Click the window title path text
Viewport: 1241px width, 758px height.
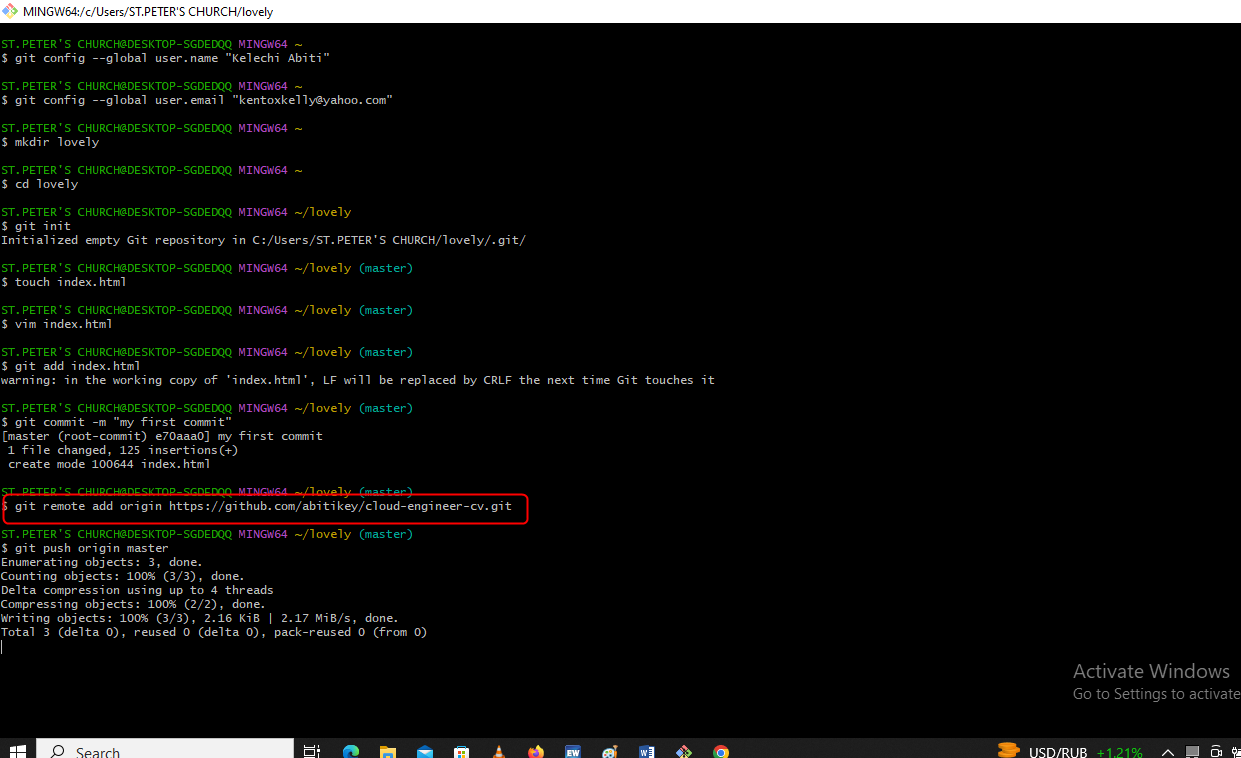(148, 12)
